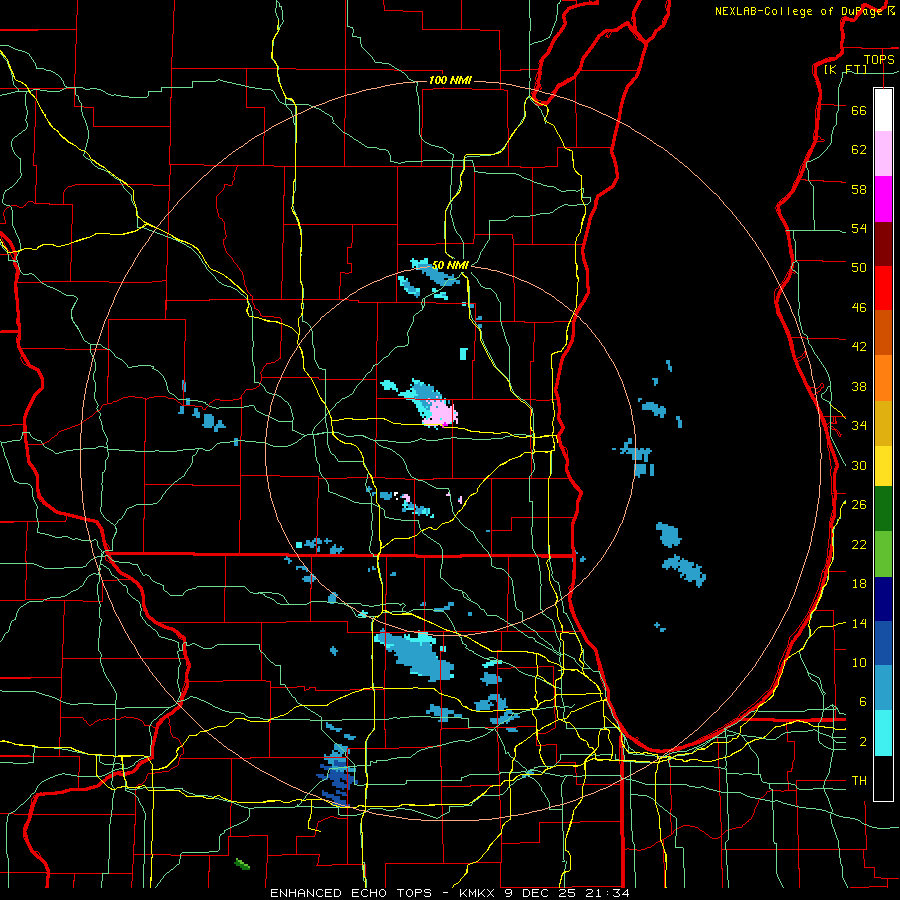Click the "21:34" timestamp in the caption

[608, 893]
